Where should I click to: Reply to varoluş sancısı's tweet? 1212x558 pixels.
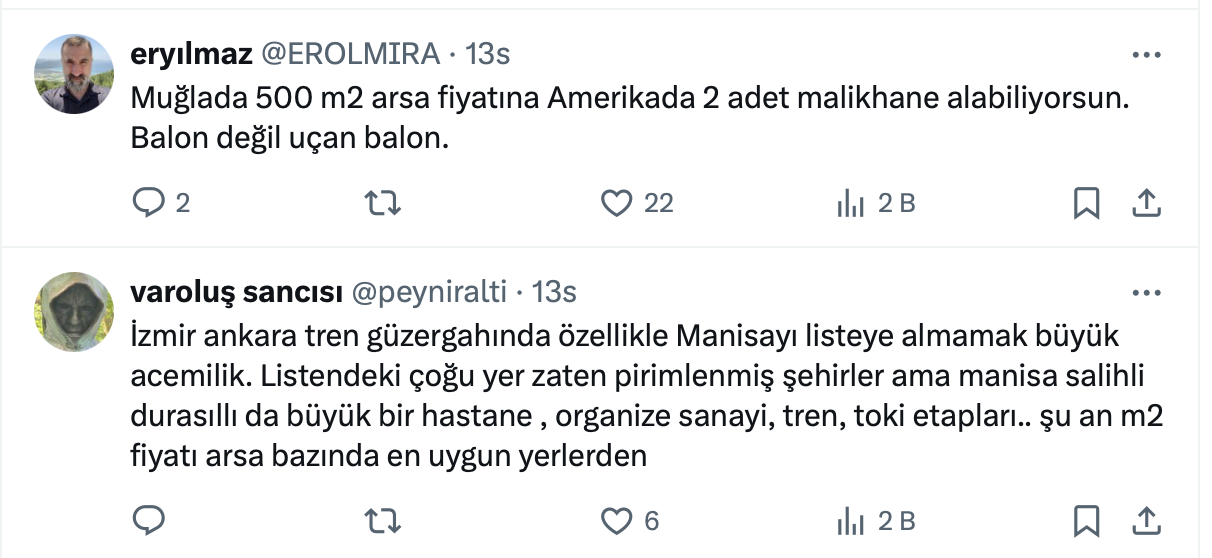[148, 520]
